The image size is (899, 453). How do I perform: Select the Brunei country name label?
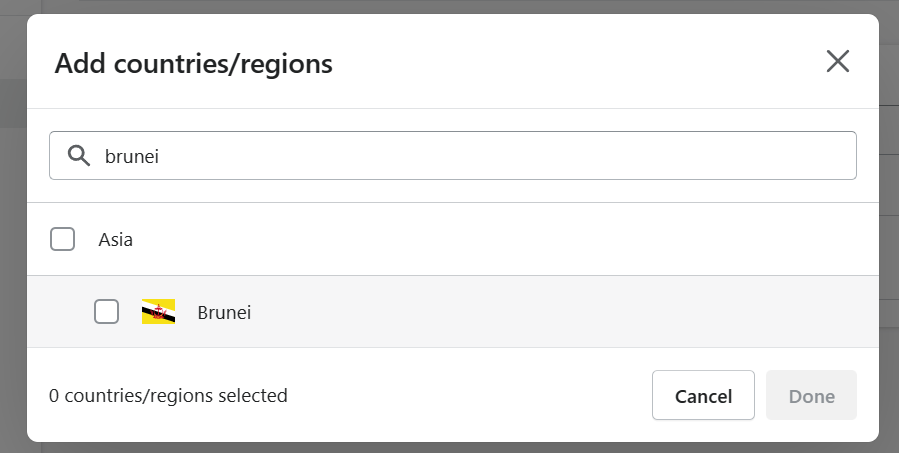pos(224,313)
